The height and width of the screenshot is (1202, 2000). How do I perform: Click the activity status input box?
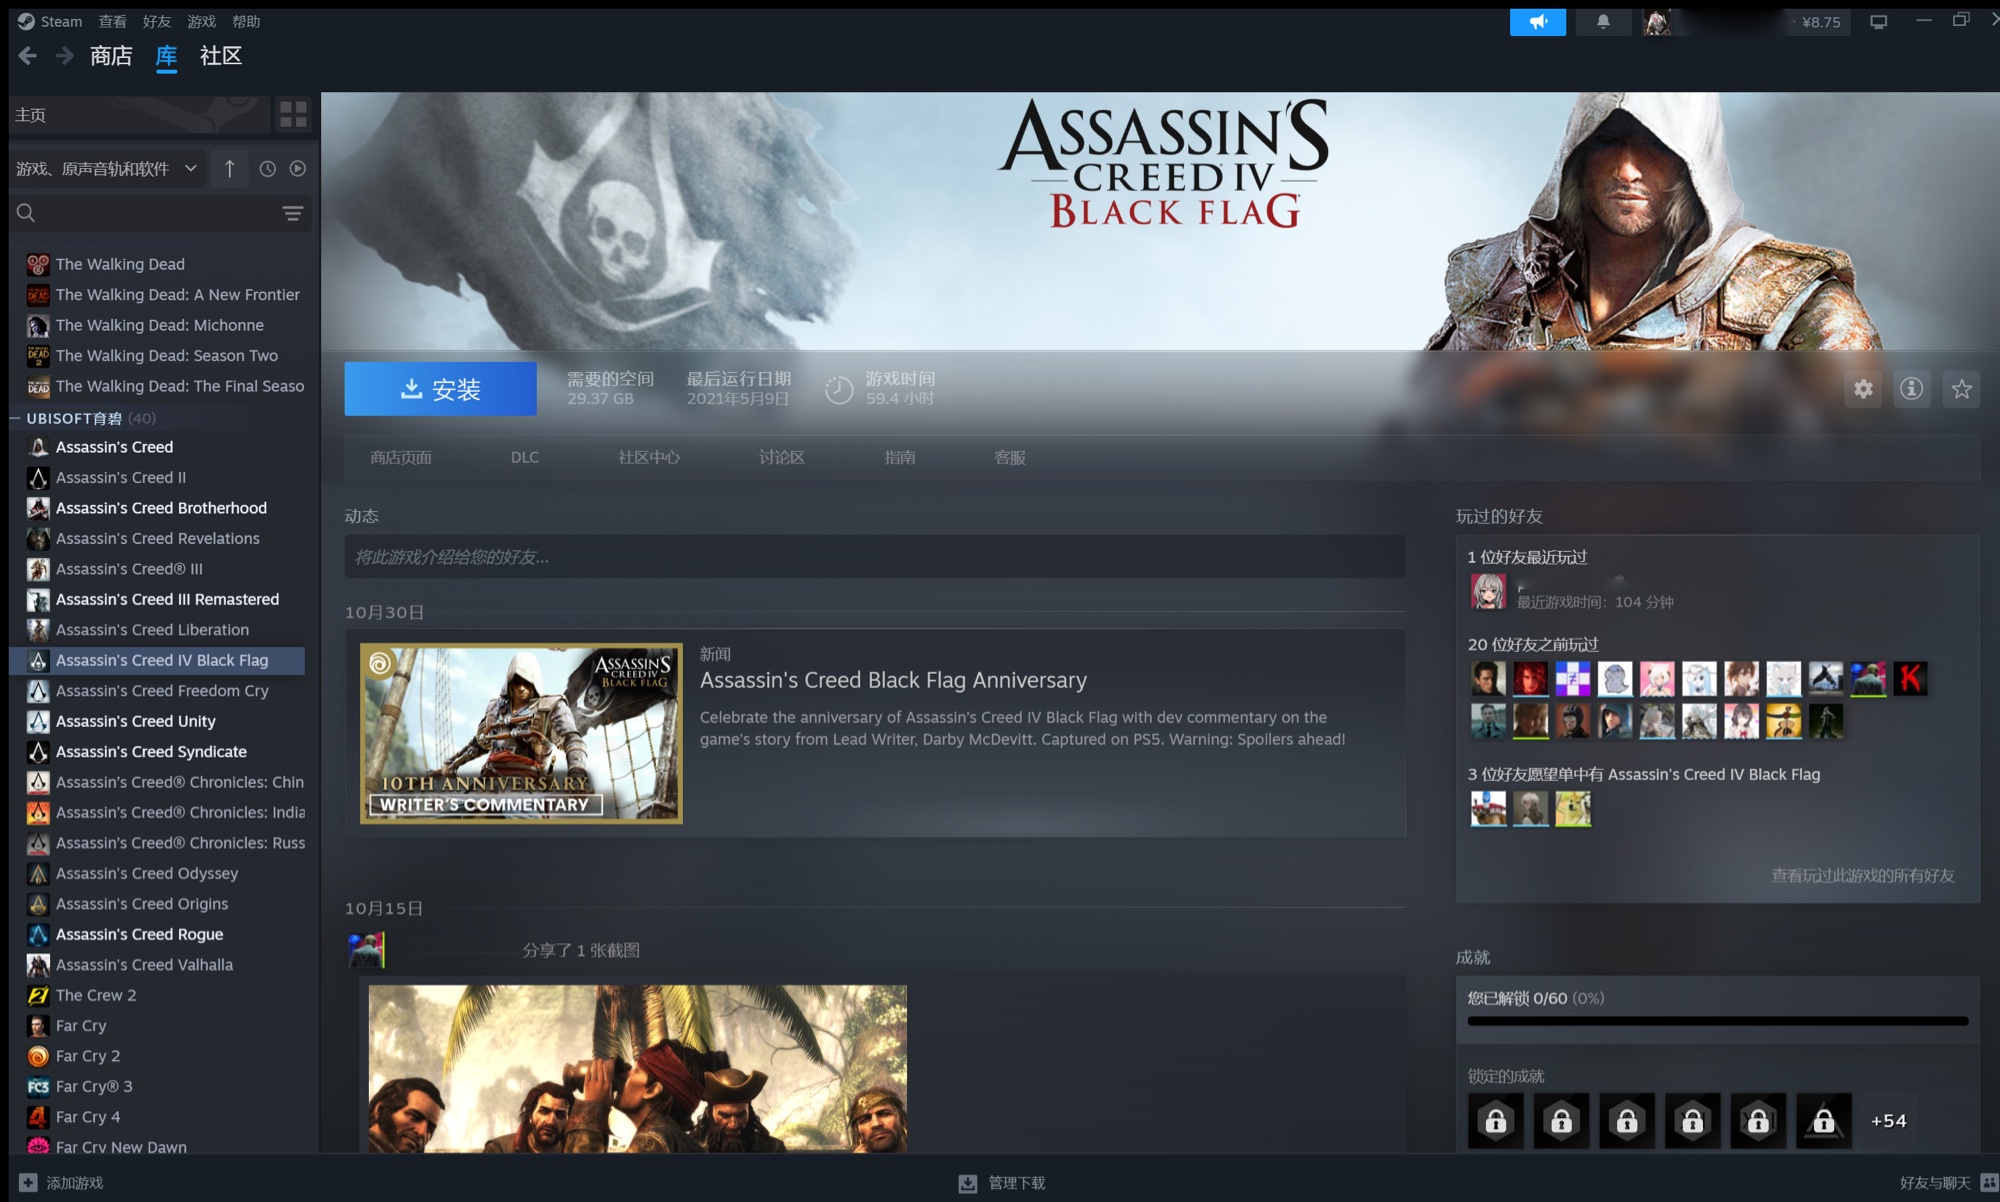click(875, 556)
